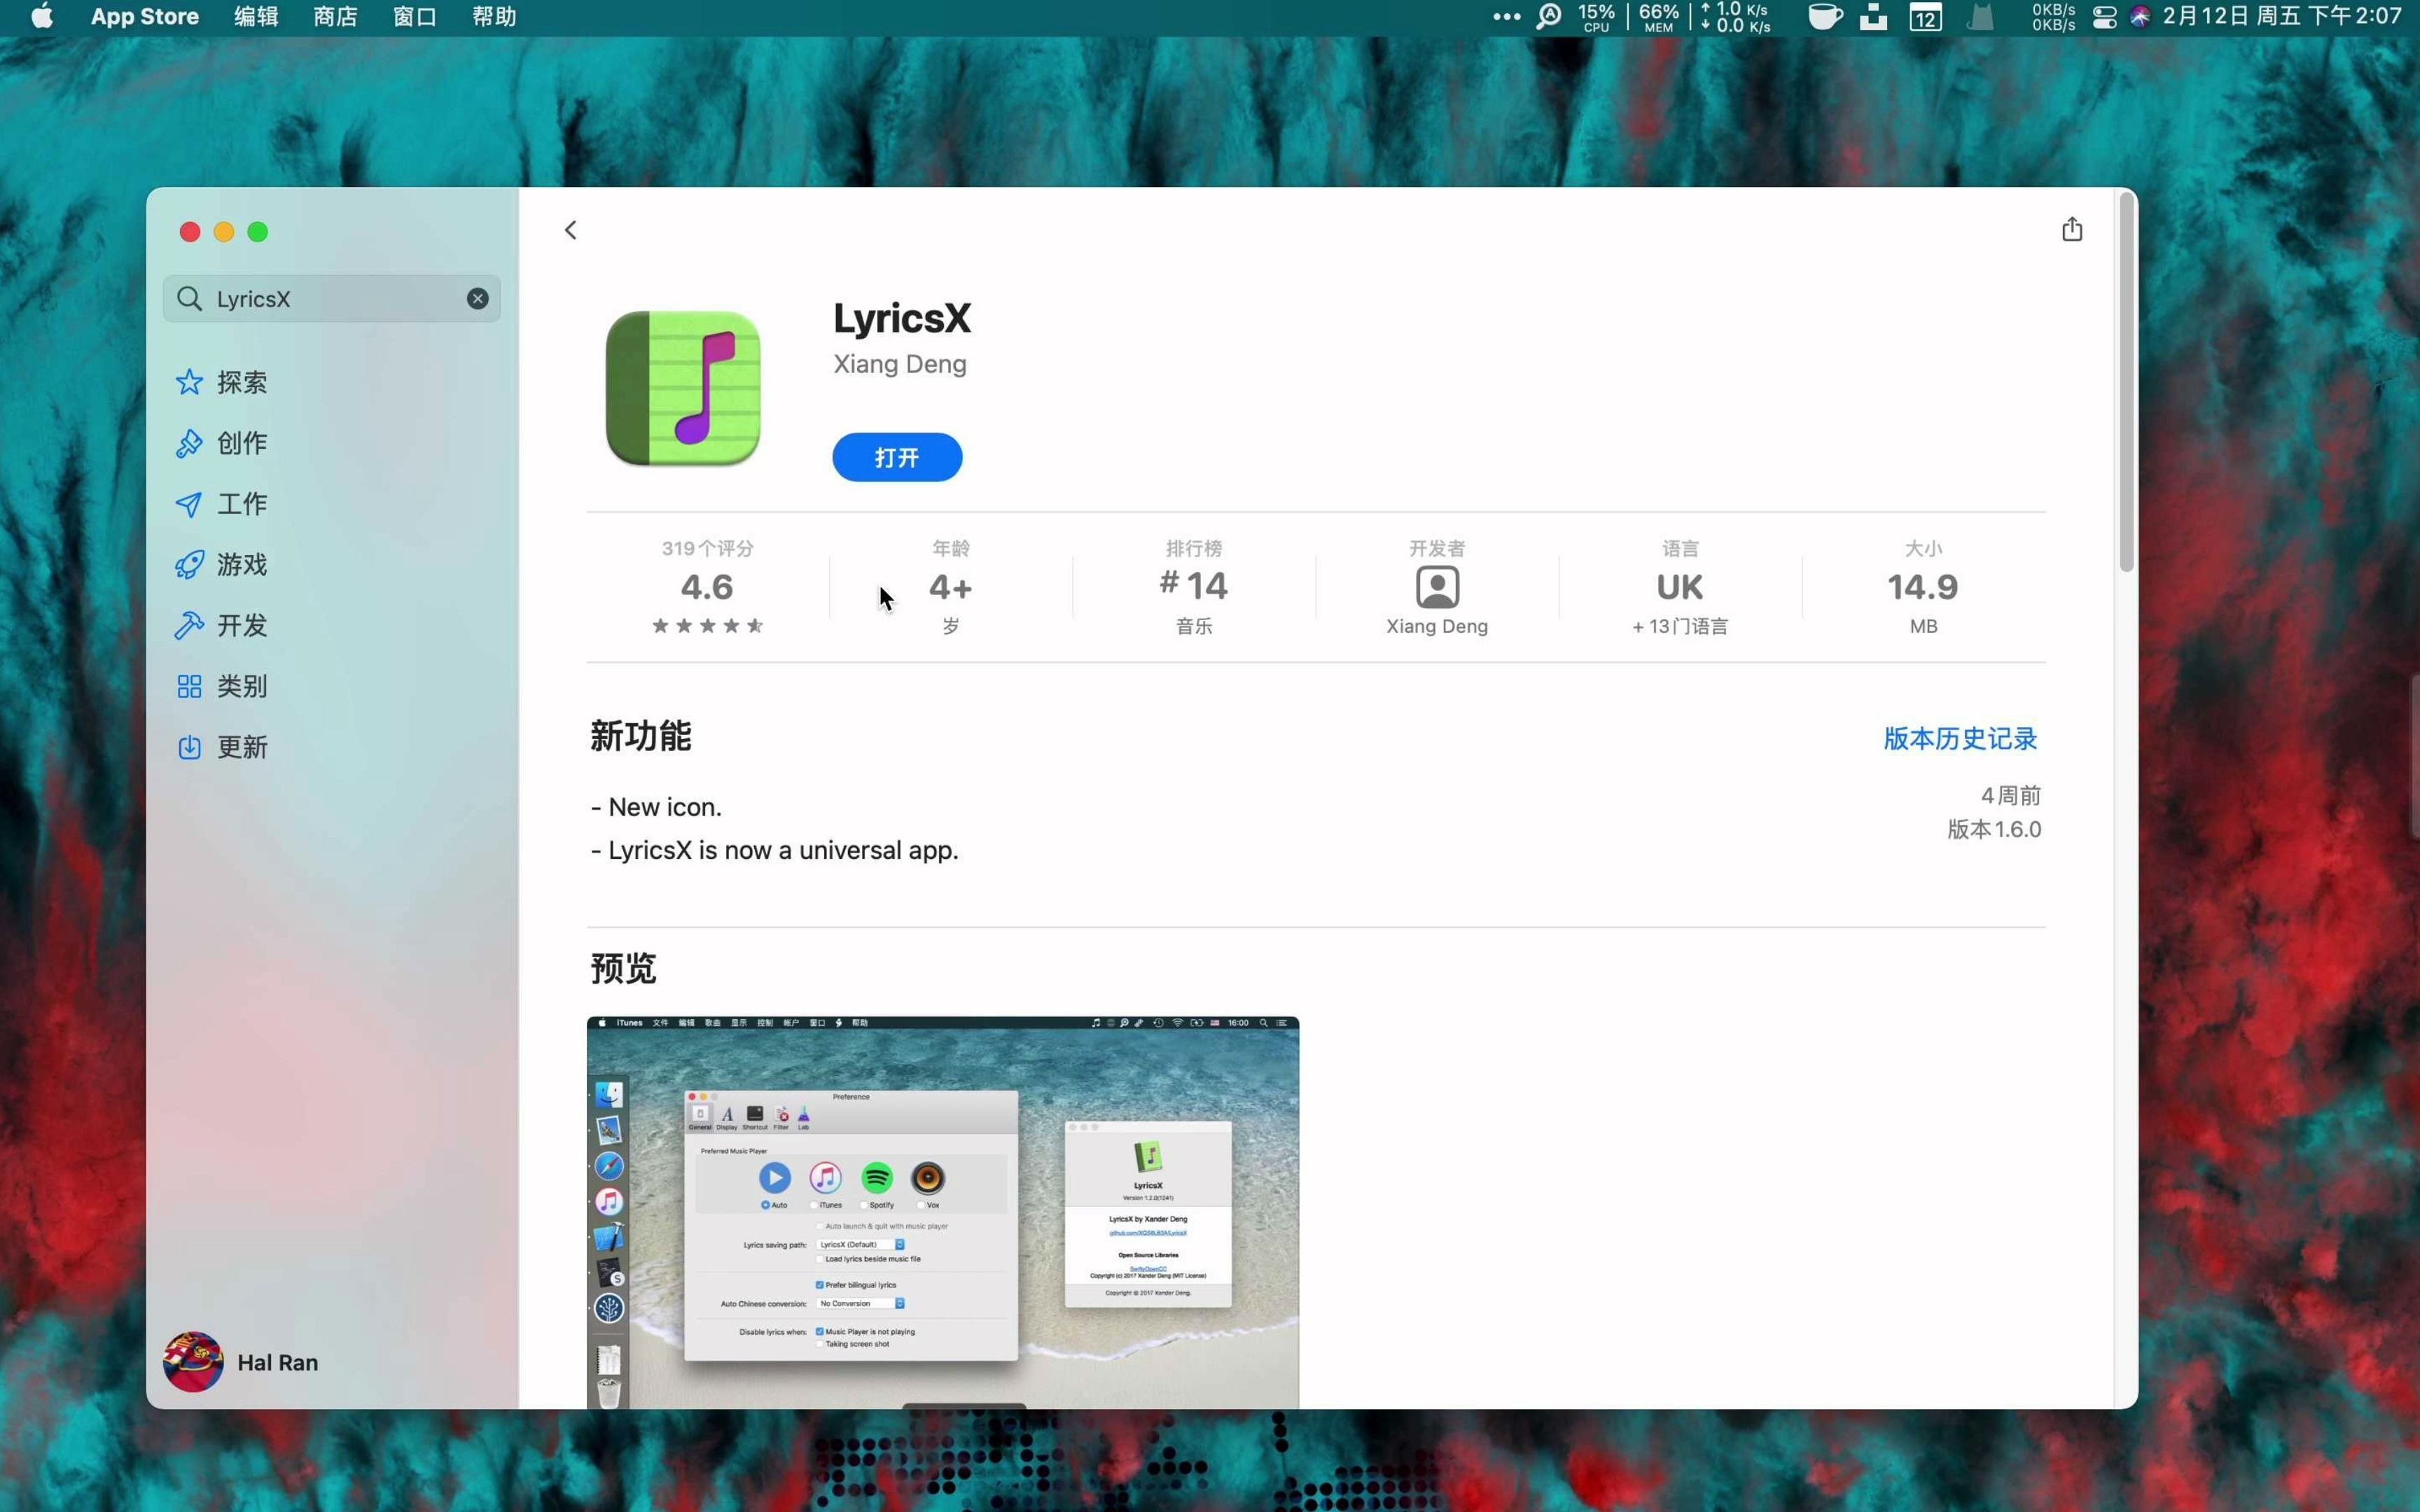The height and width of the screenshot is (1512, 2420).
Task: Open the 帮助 menu
Action: [494, 16]
